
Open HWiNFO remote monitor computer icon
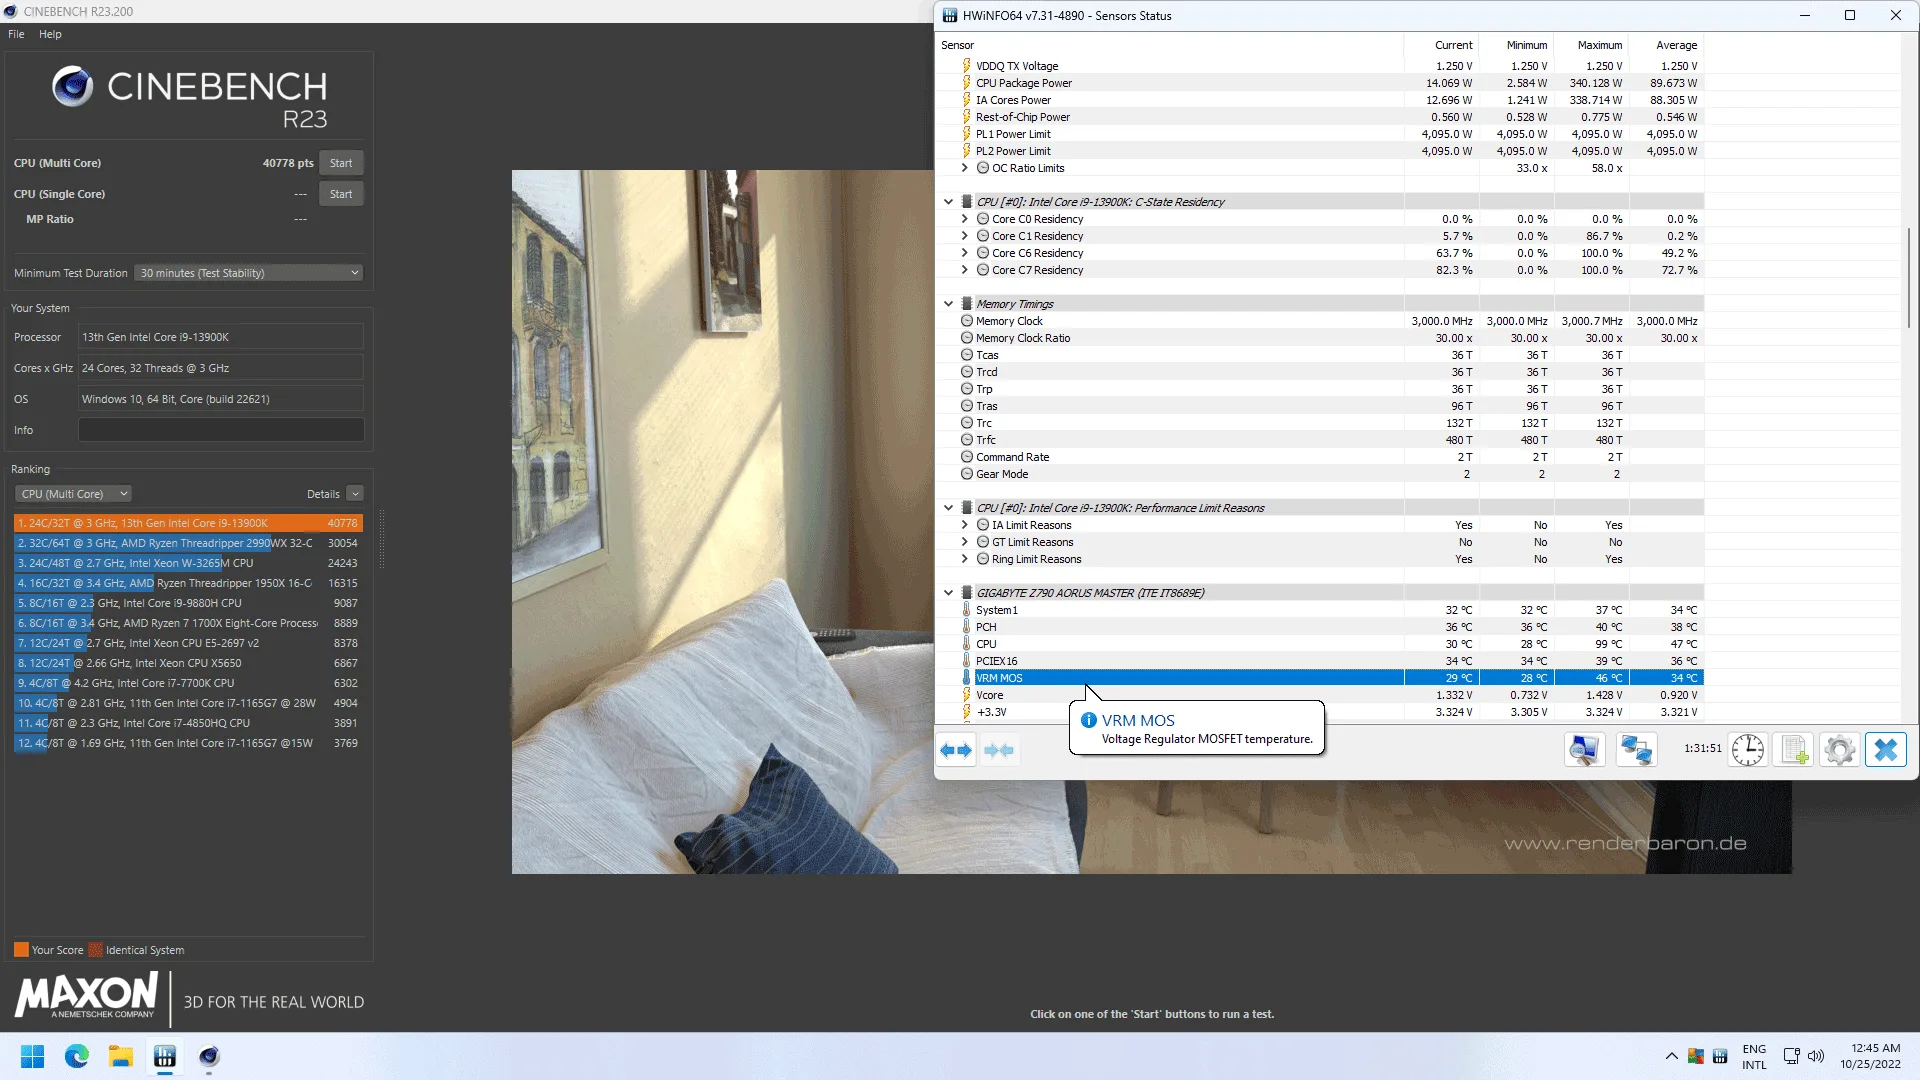coord(1585,750)
